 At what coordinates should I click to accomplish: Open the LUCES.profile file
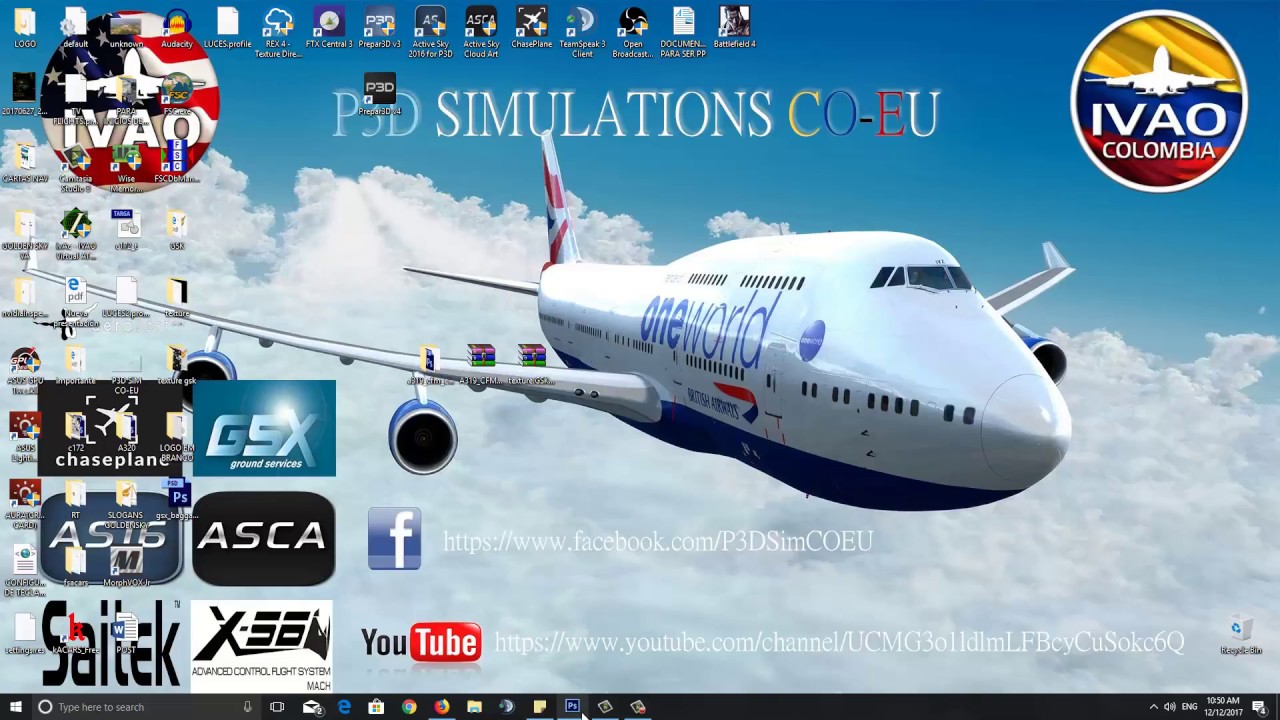227,28
